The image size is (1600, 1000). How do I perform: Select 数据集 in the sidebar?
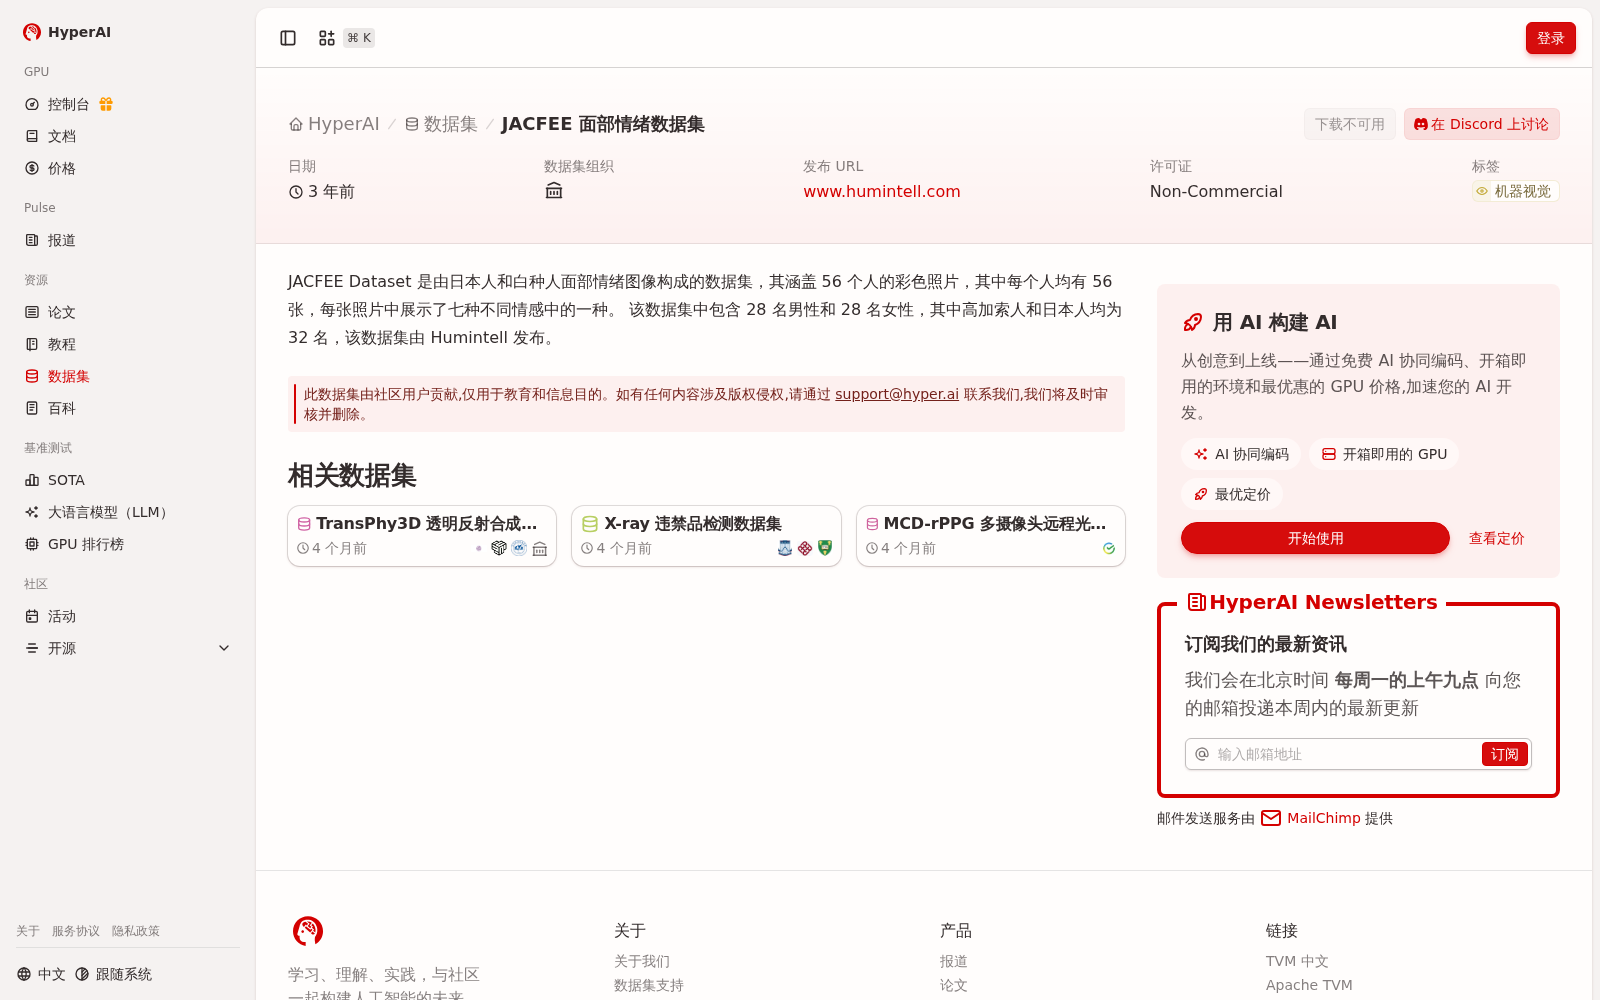(x=128, y=376)
